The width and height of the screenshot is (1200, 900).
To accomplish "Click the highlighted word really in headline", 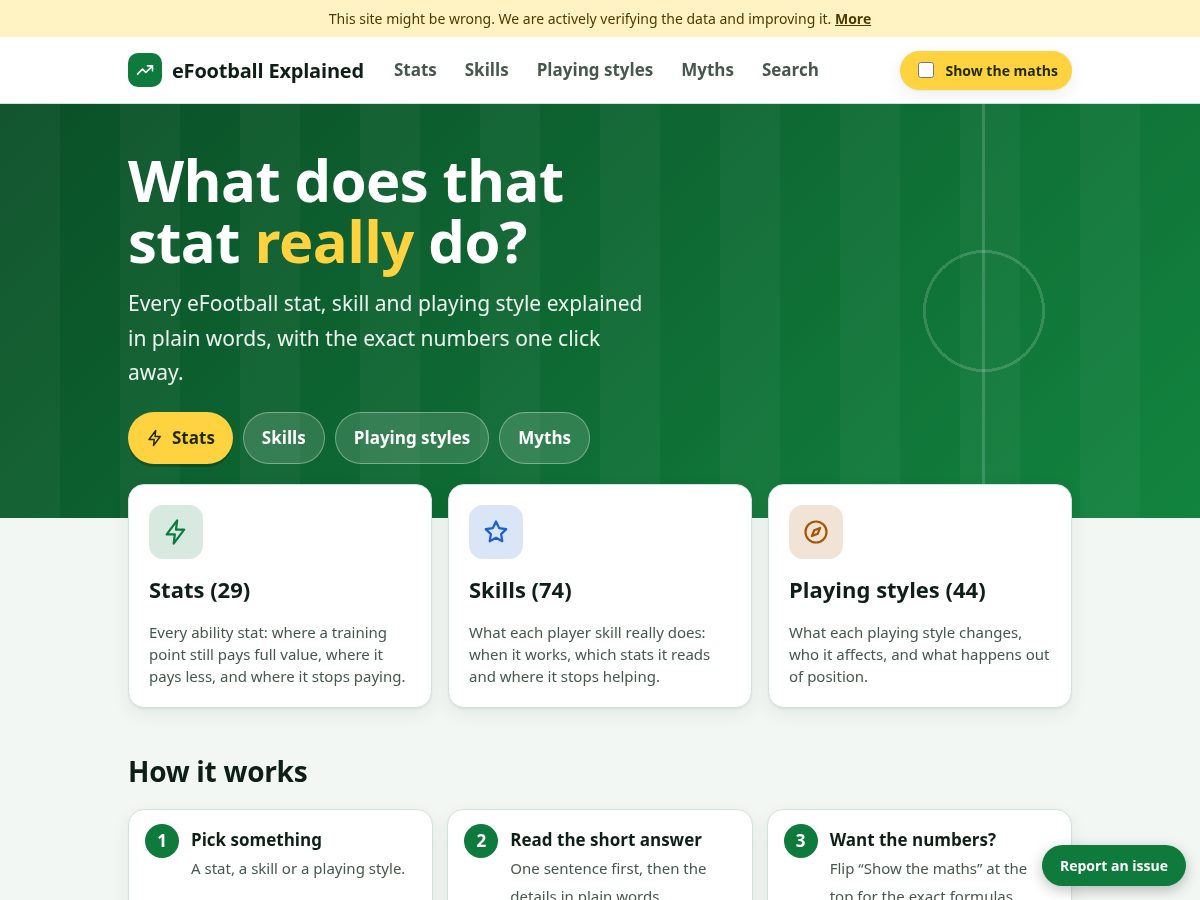I will 334,243.
